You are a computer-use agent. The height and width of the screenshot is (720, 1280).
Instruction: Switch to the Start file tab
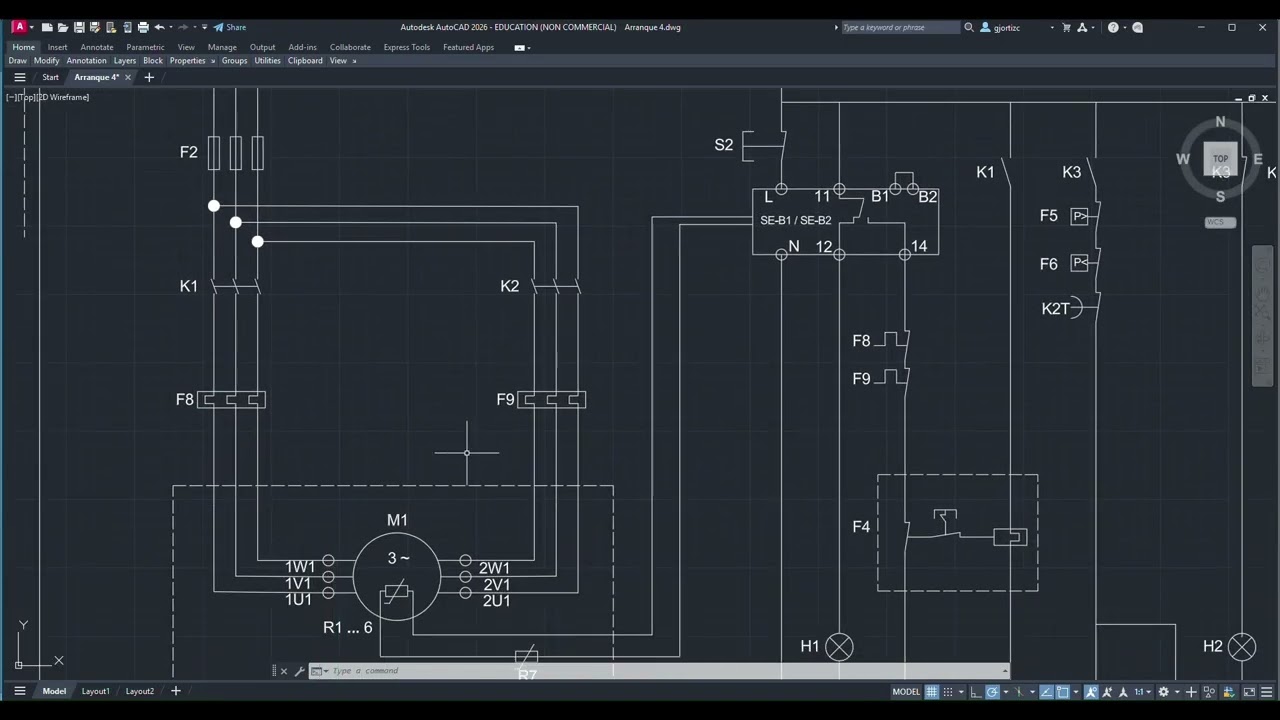[50, 77]
